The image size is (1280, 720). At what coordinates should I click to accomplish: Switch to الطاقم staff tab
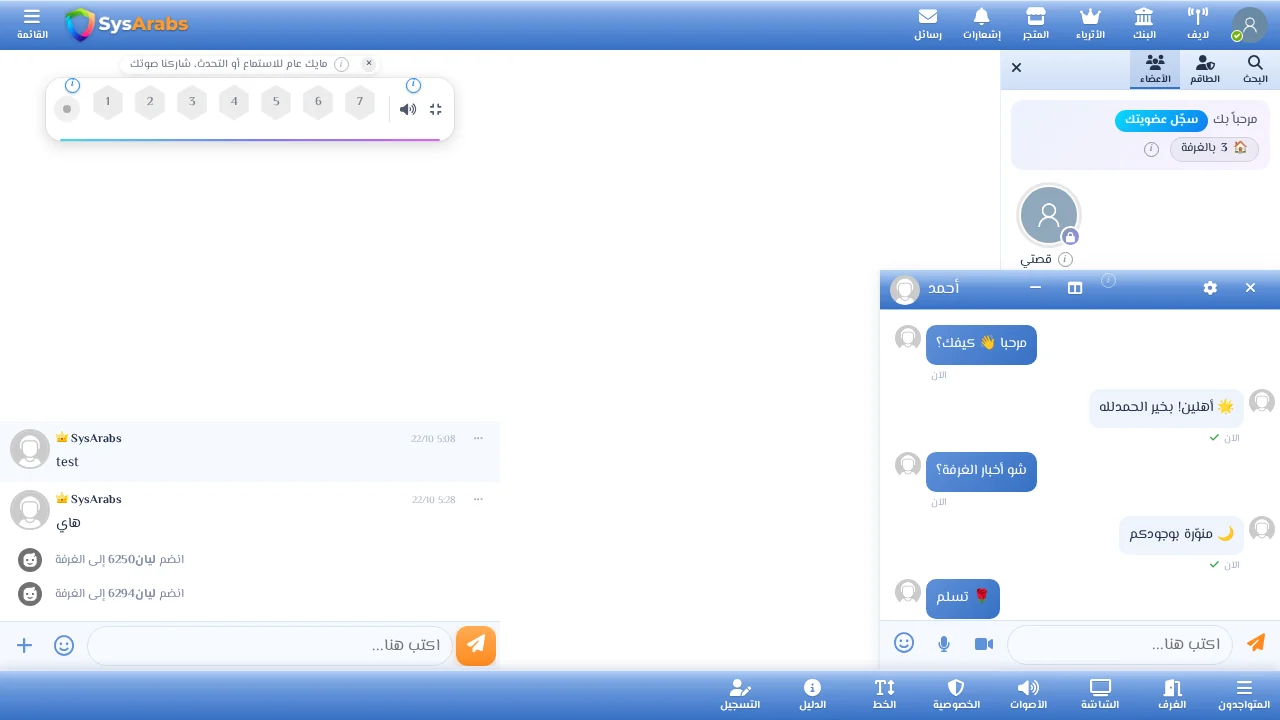[x=1205, y=69]
